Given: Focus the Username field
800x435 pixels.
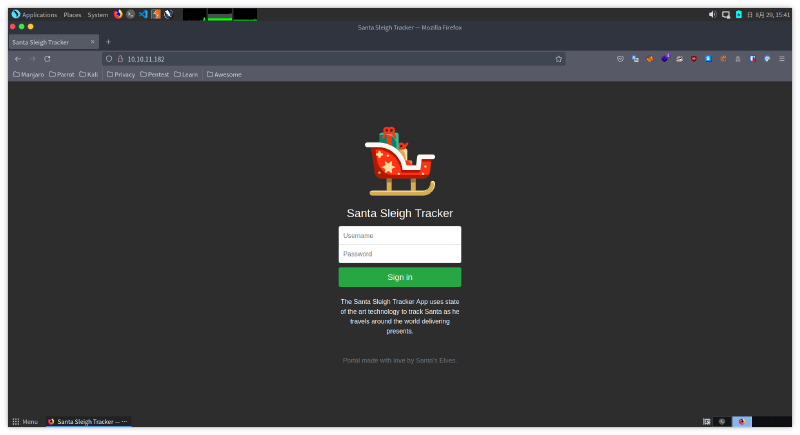Looking at the screenshot, I should tap(400, 236).
